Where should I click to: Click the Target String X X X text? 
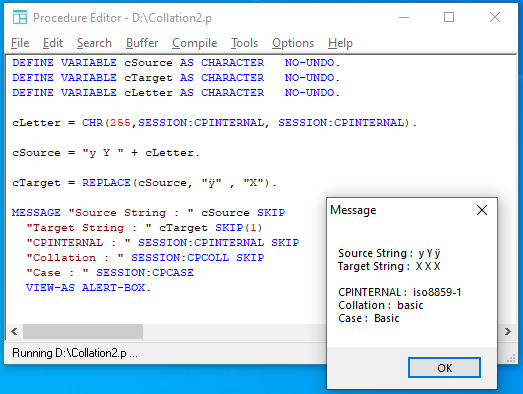pyautogui.click(x=389, y=266)
